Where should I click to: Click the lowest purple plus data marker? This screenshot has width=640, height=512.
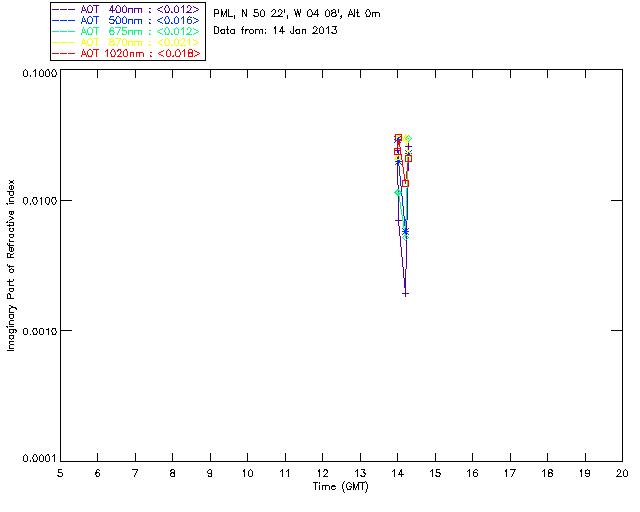click(x=405, y=294)
